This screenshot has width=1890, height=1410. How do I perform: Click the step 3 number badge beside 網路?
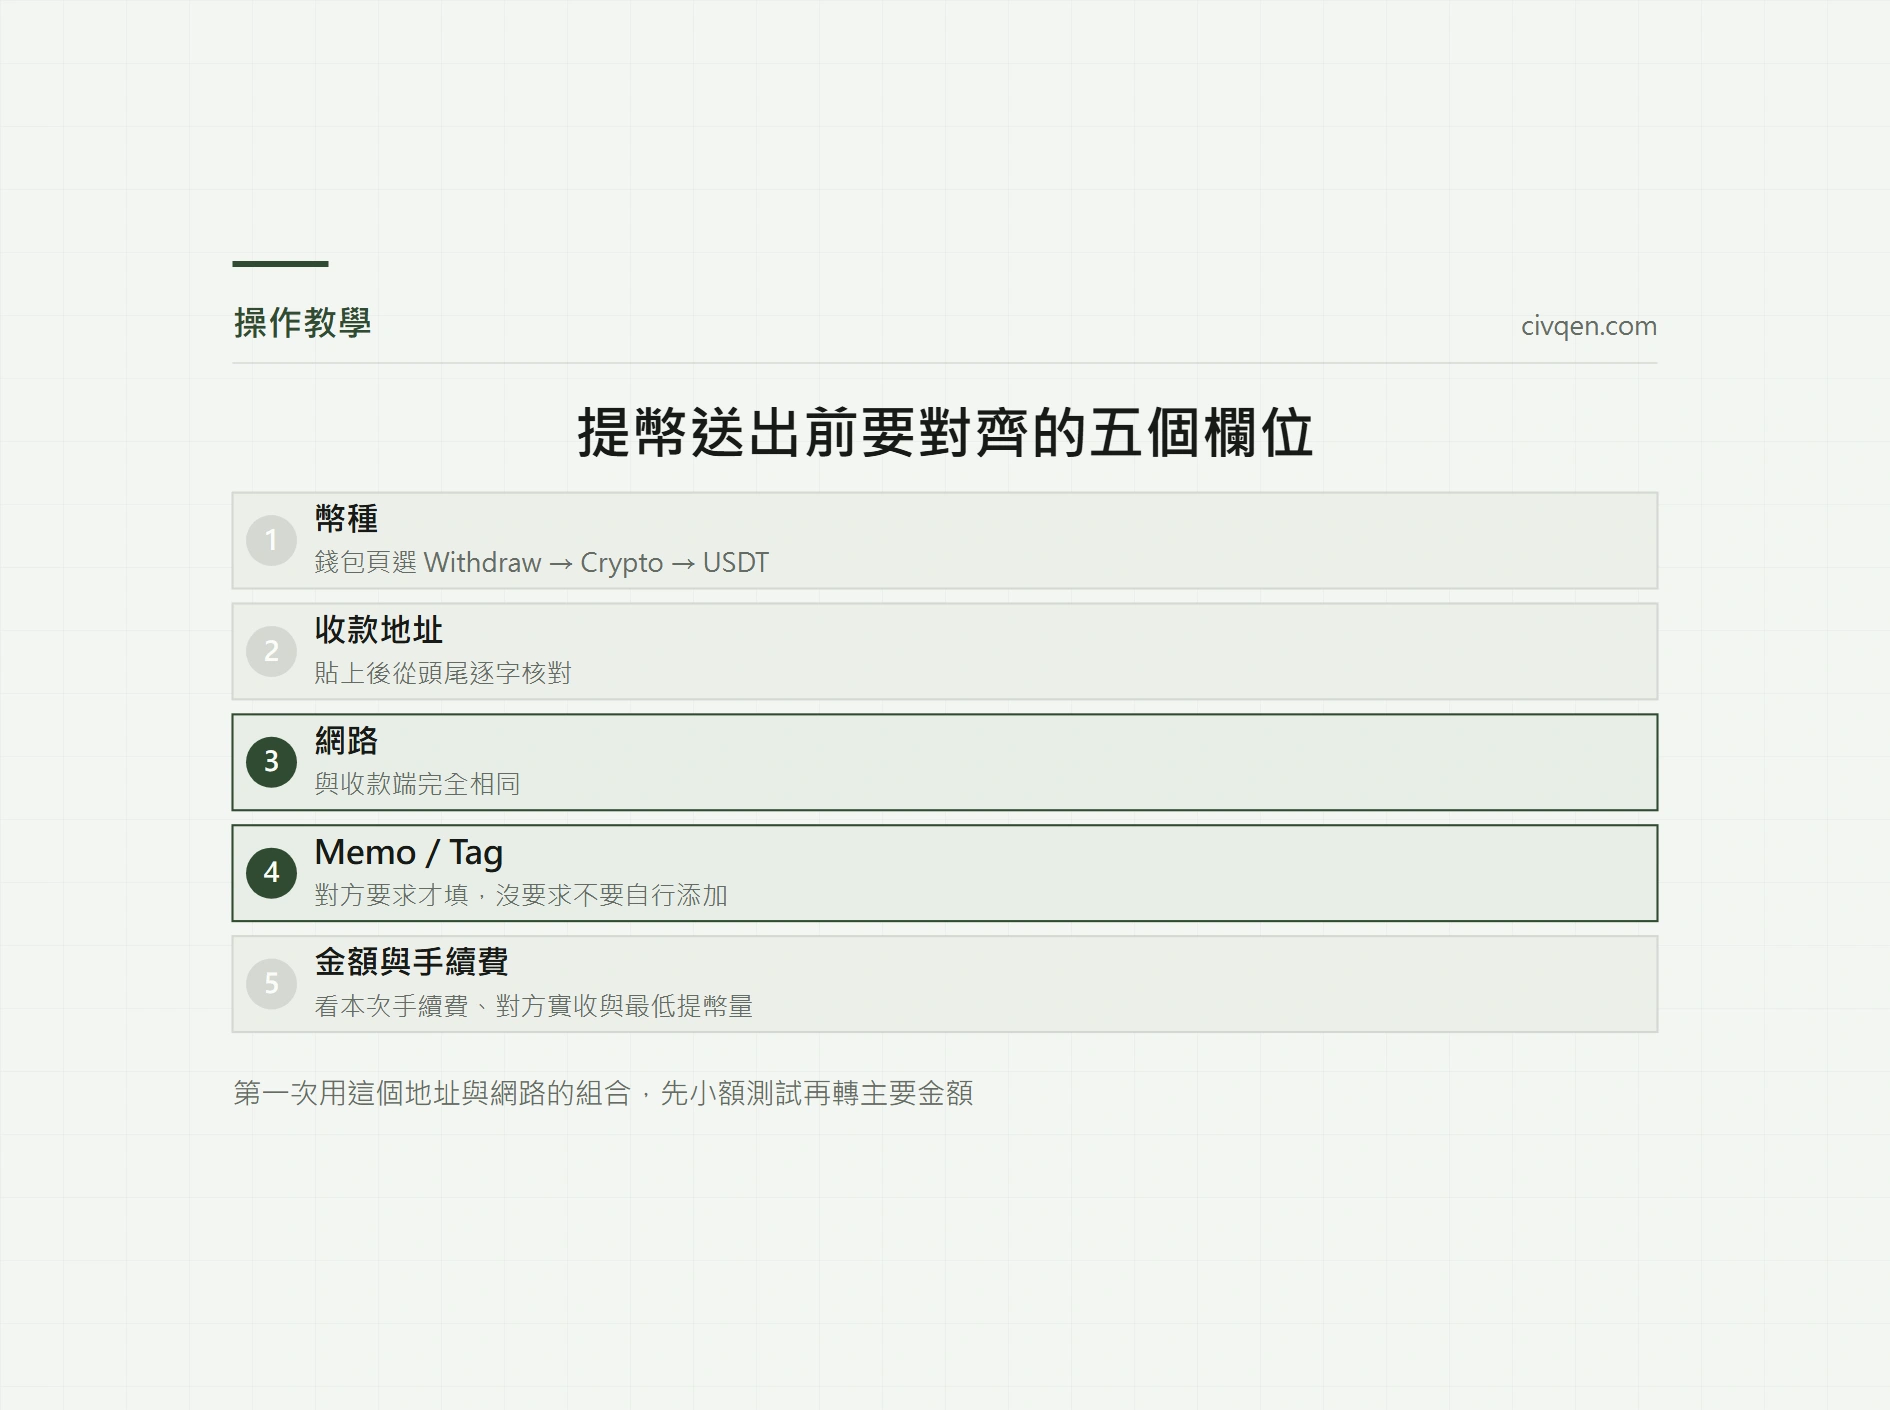coord(271,762)
